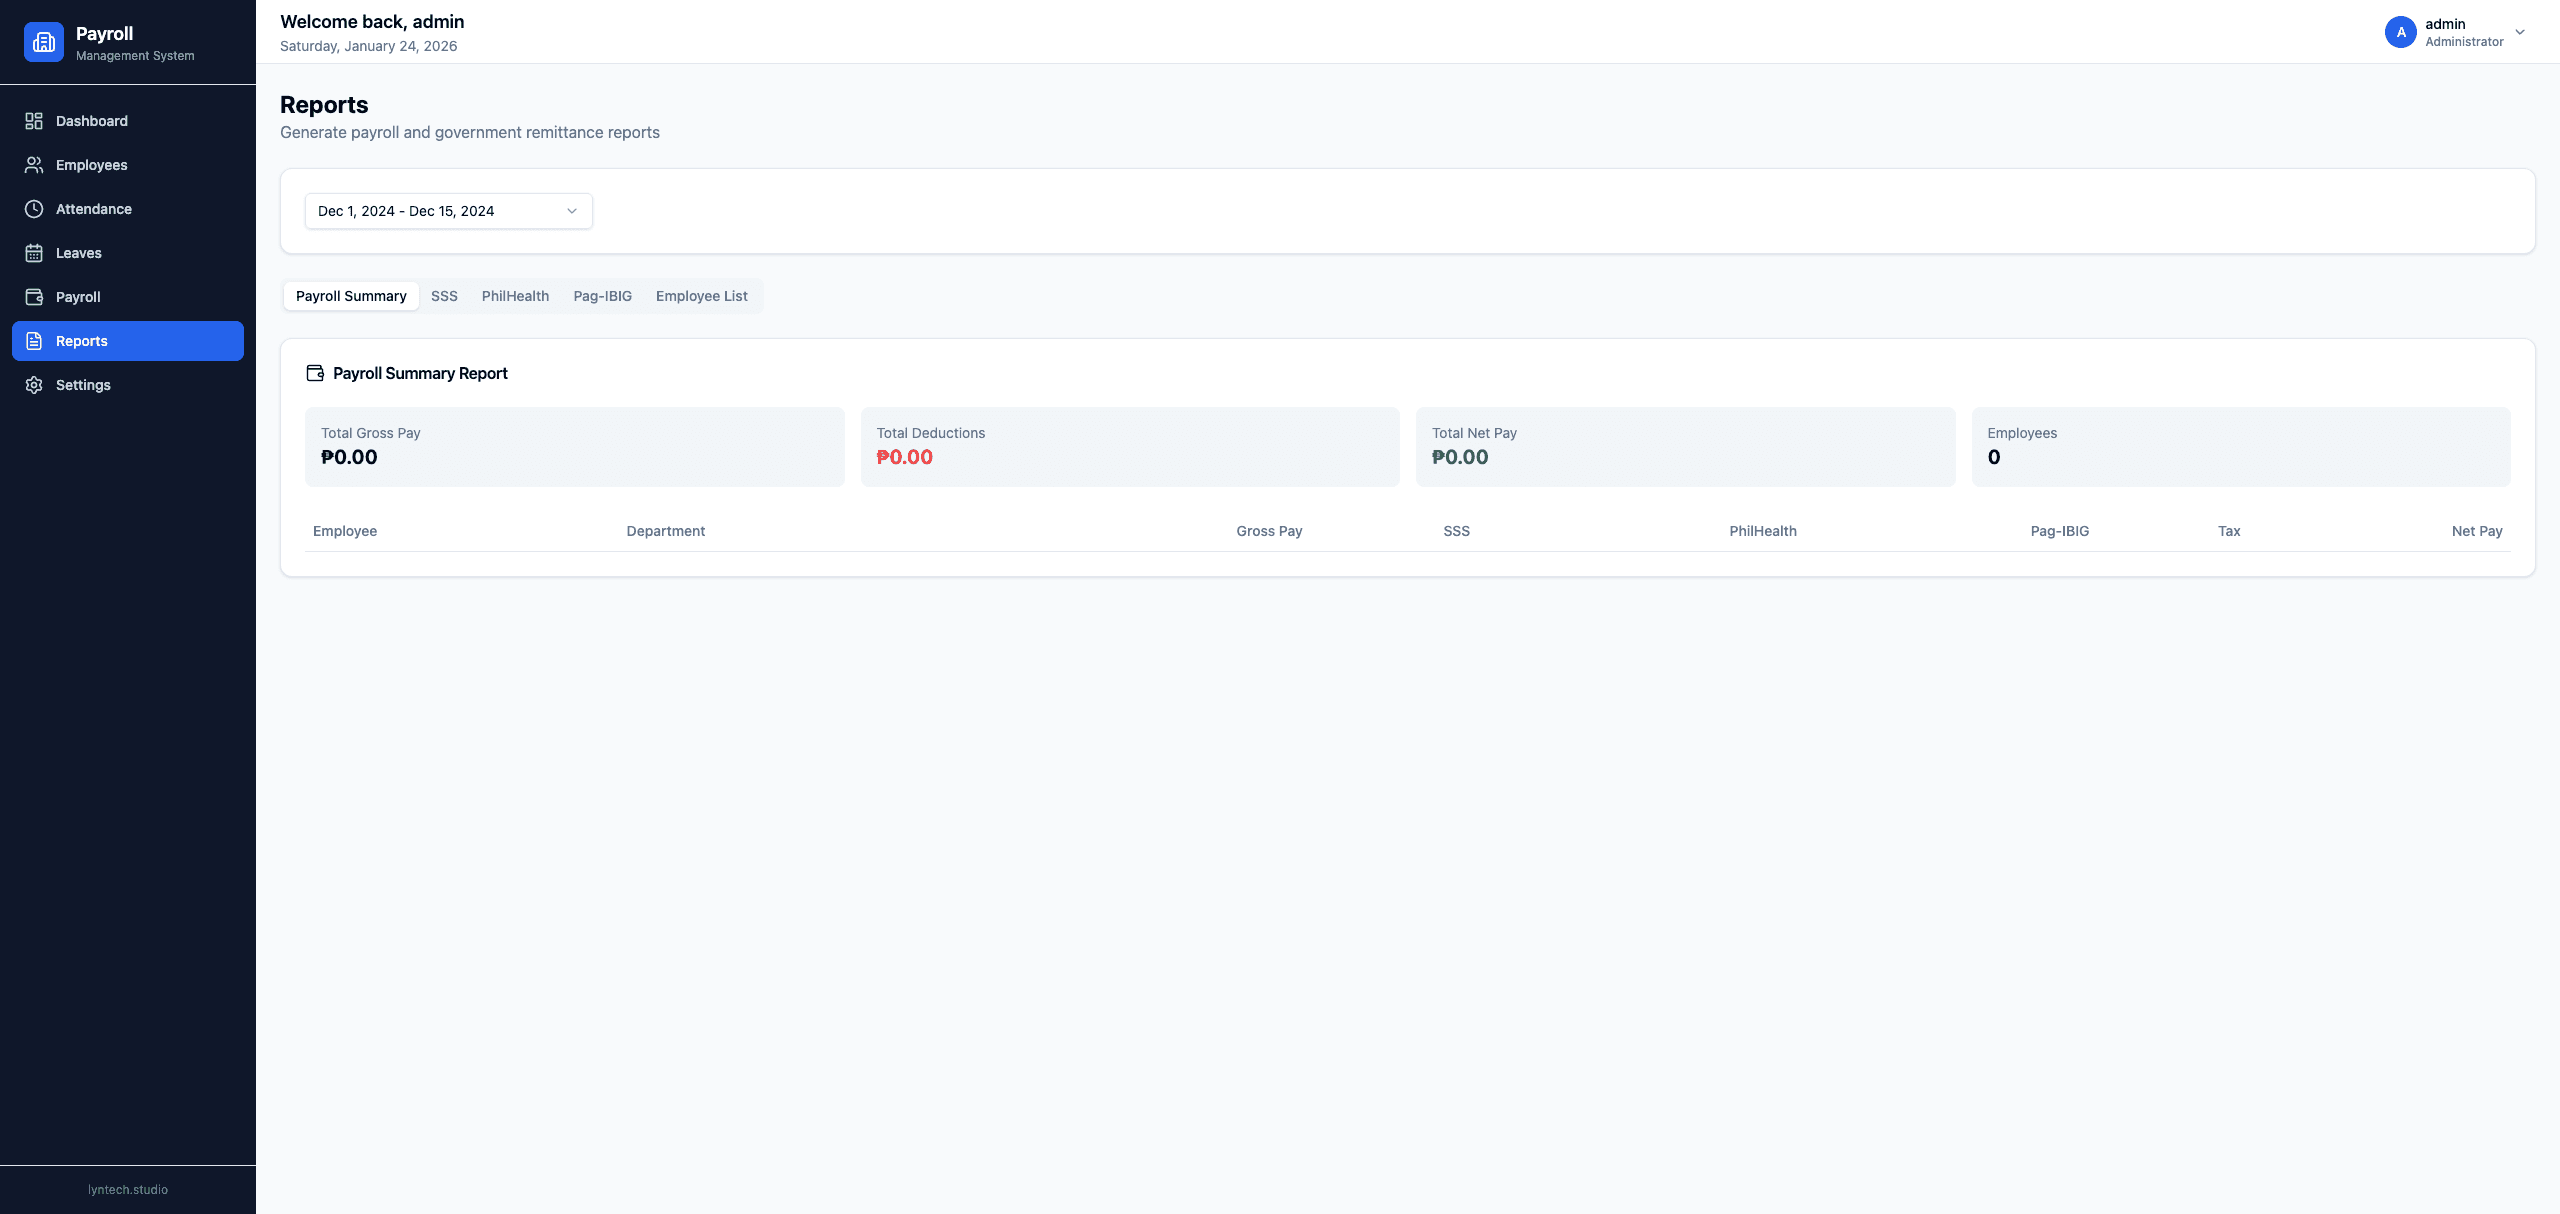The height and width of the screenshot is (1214, 2560).
Task: Click the Administrator role label
Action: click(2464, 42)
